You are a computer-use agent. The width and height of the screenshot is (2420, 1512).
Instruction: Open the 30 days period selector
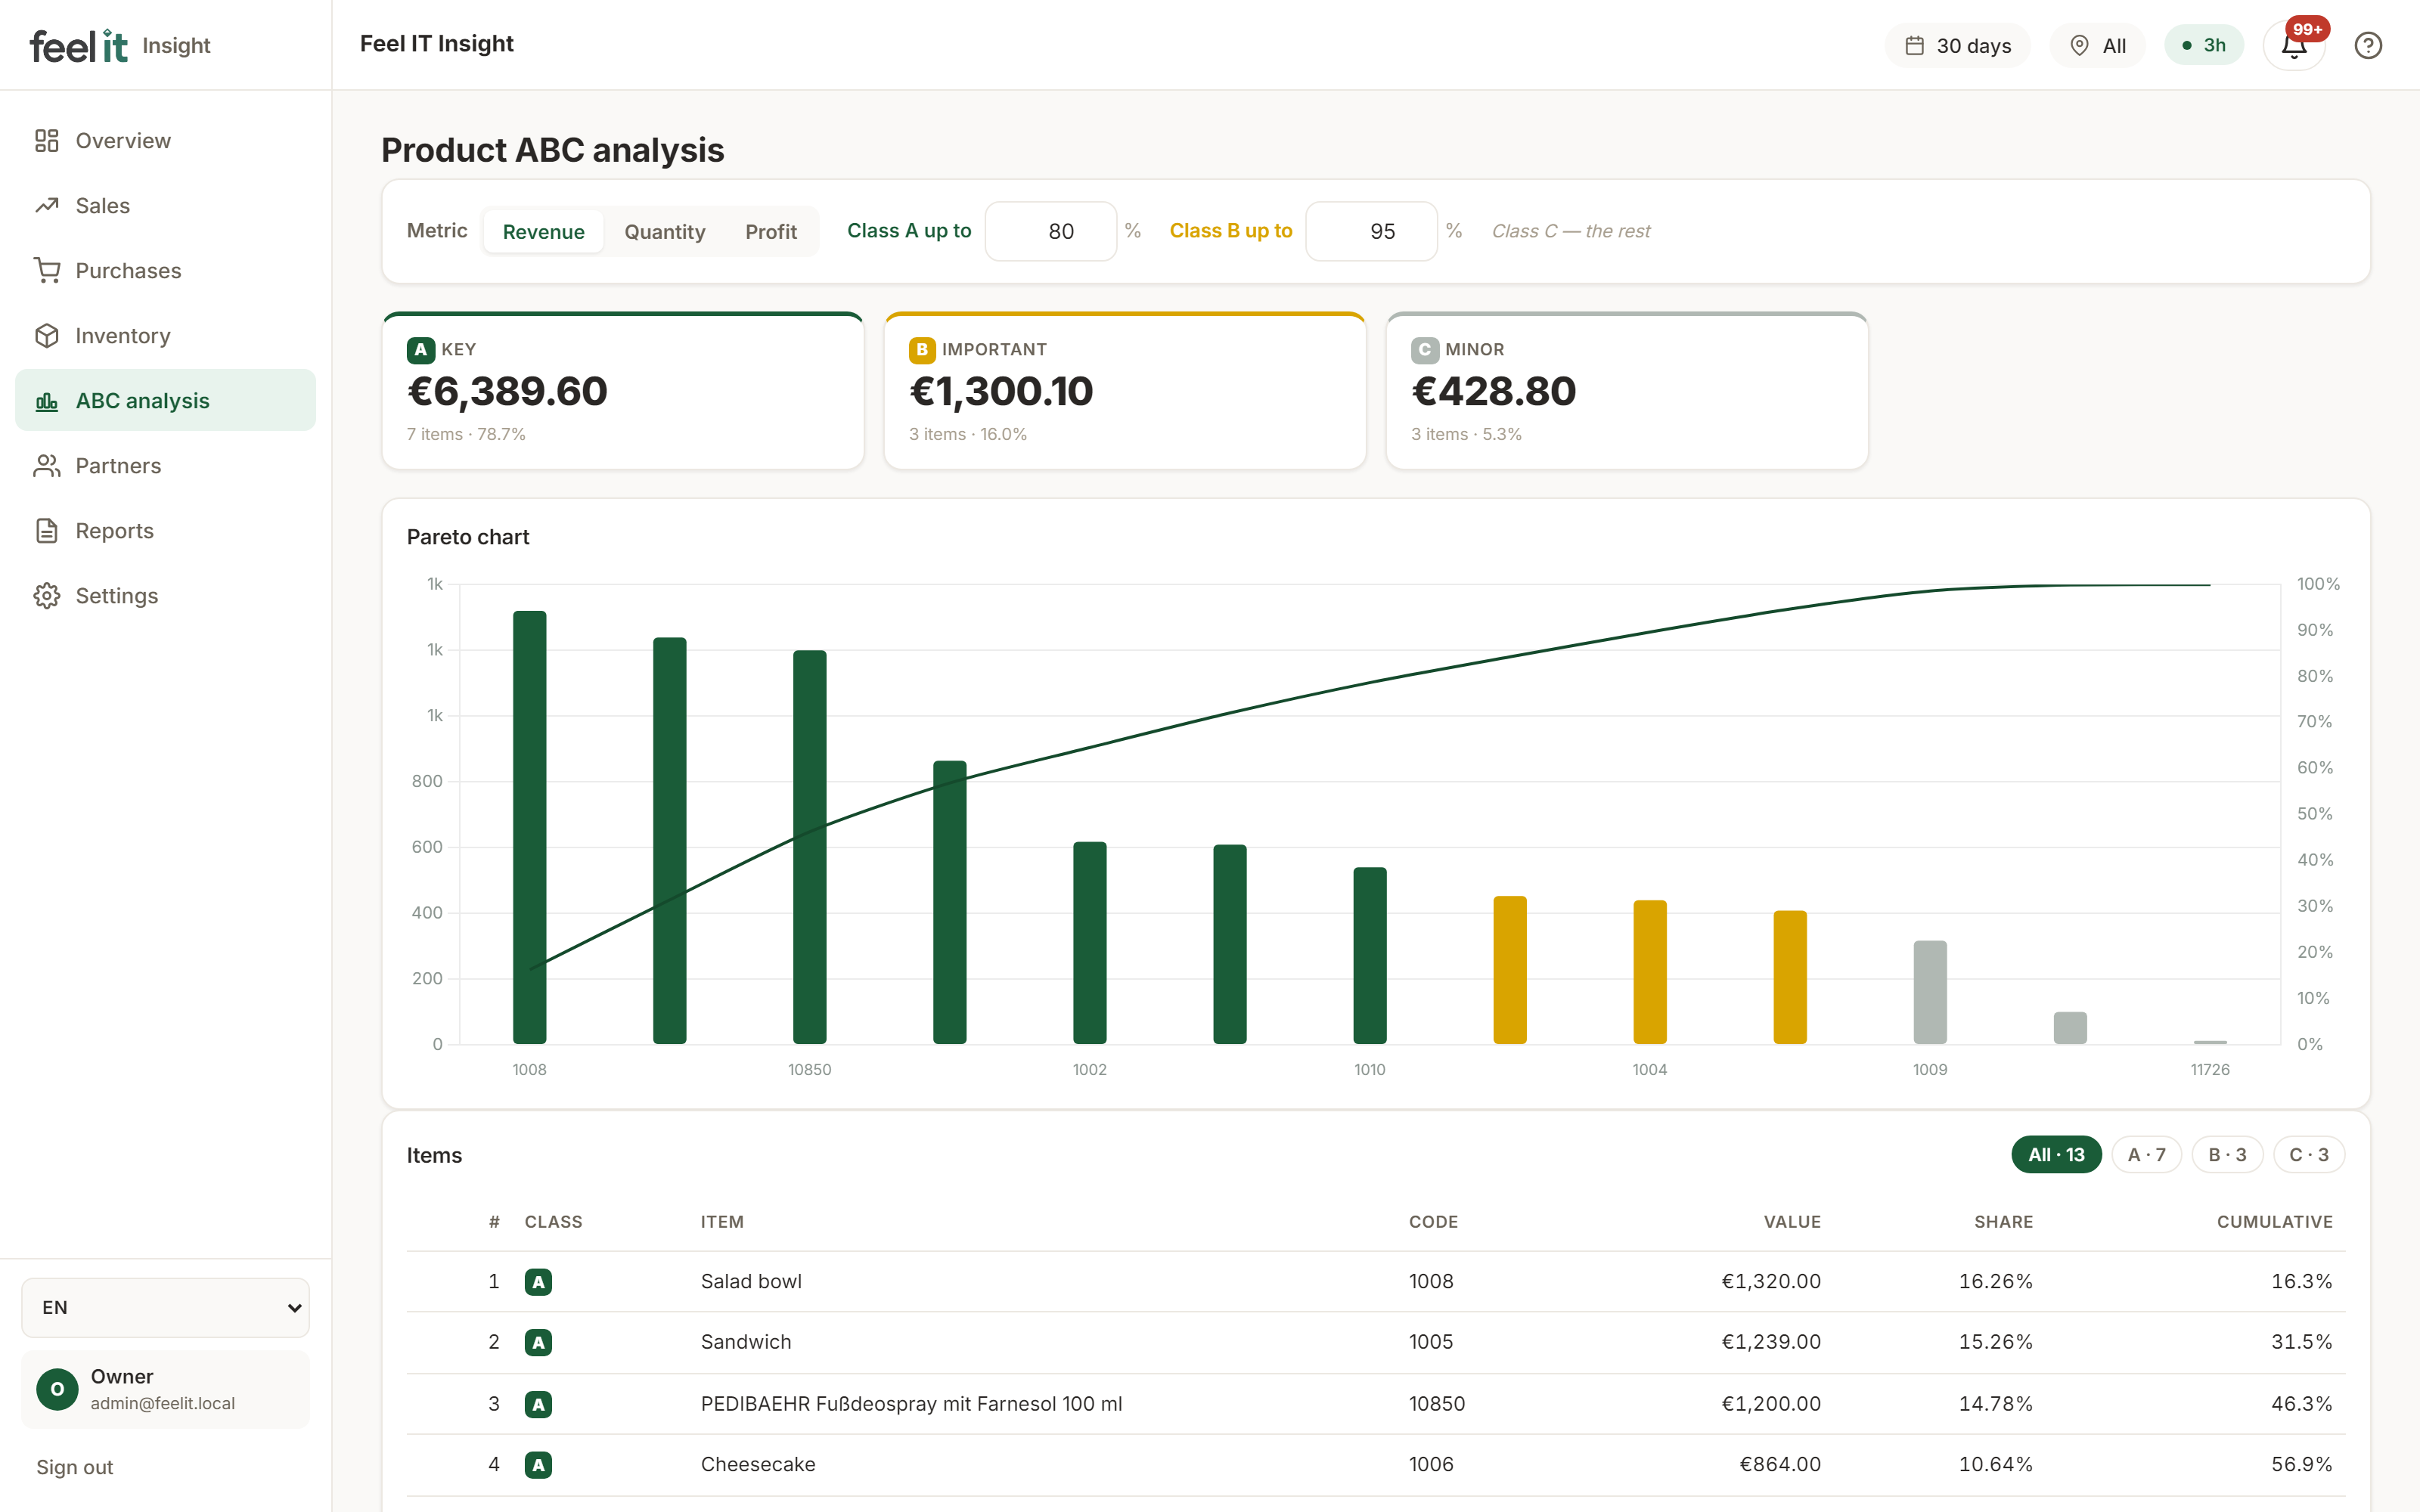[1957, 46]
